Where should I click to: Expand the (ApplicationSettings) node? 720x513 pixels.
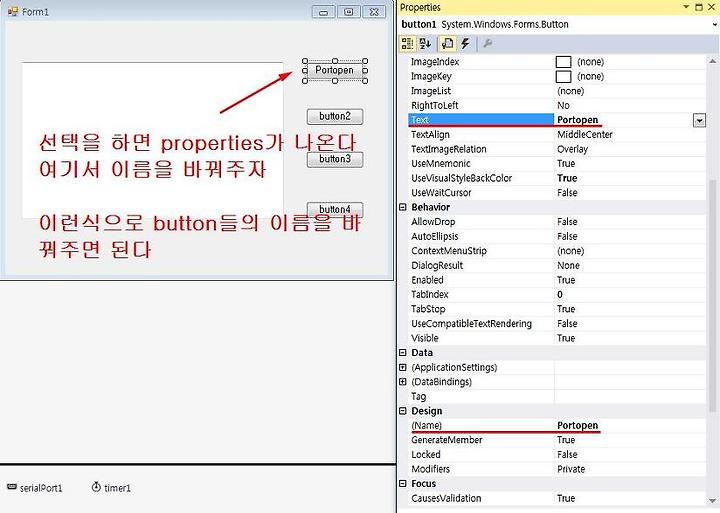(x=403, y=367)
